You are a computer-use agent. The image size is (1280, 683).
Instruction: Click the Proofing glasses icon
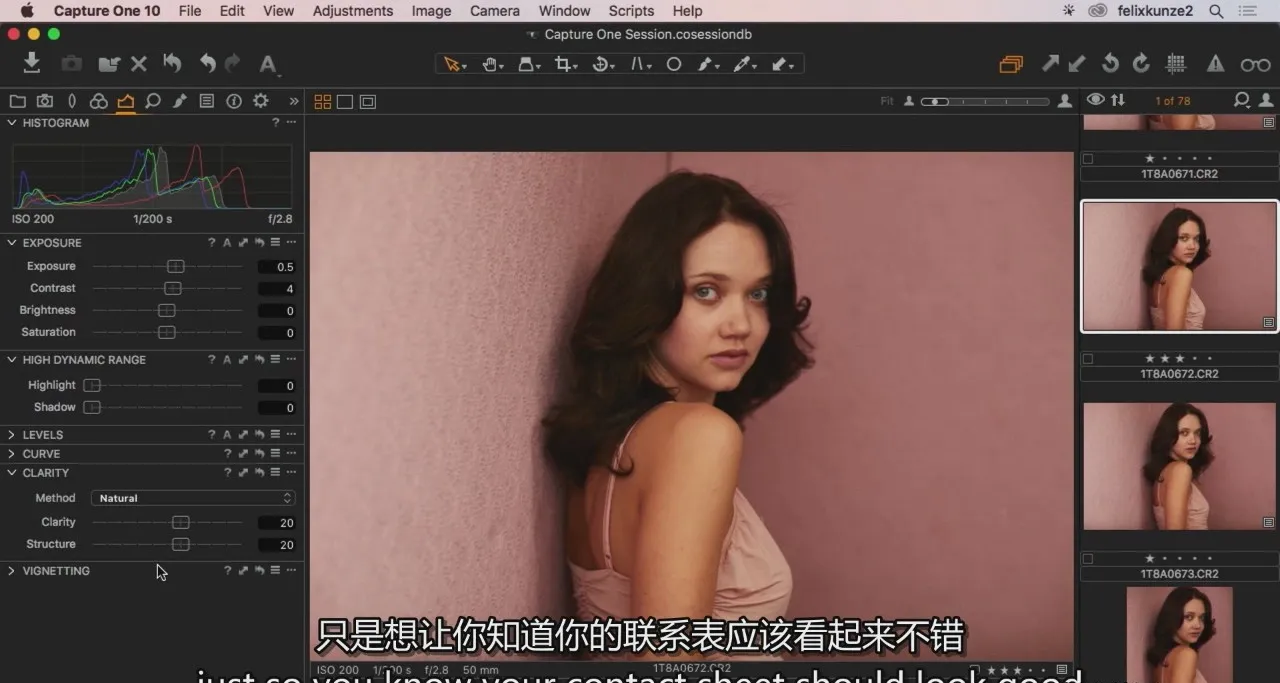tap(1255, 65)
